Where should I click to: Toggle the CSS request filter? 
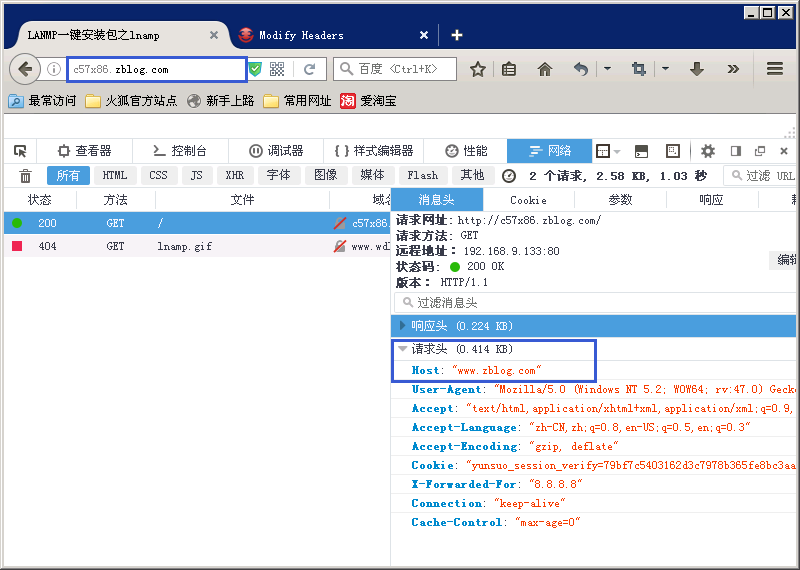[158, 176]
